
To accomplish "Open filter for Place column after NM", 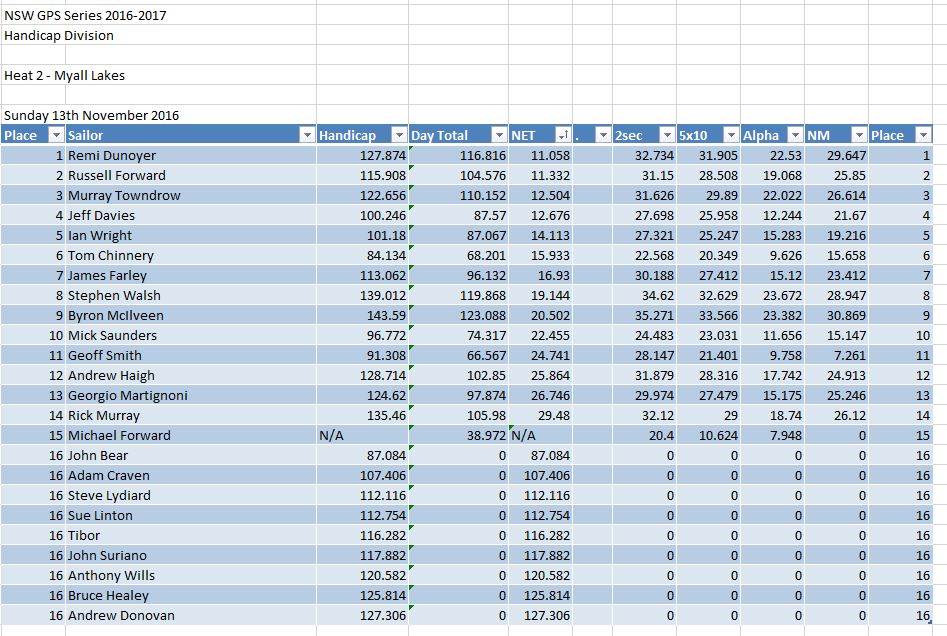I will (x=923, y=135).
